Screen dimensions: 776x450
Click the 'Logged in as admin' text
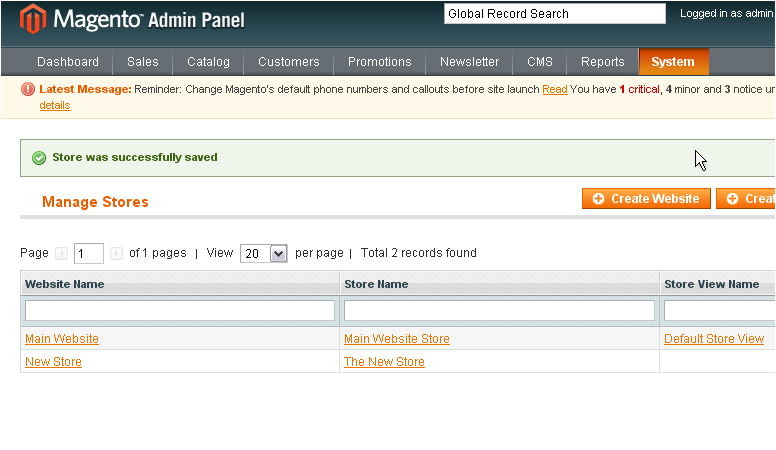click(727, 13)
